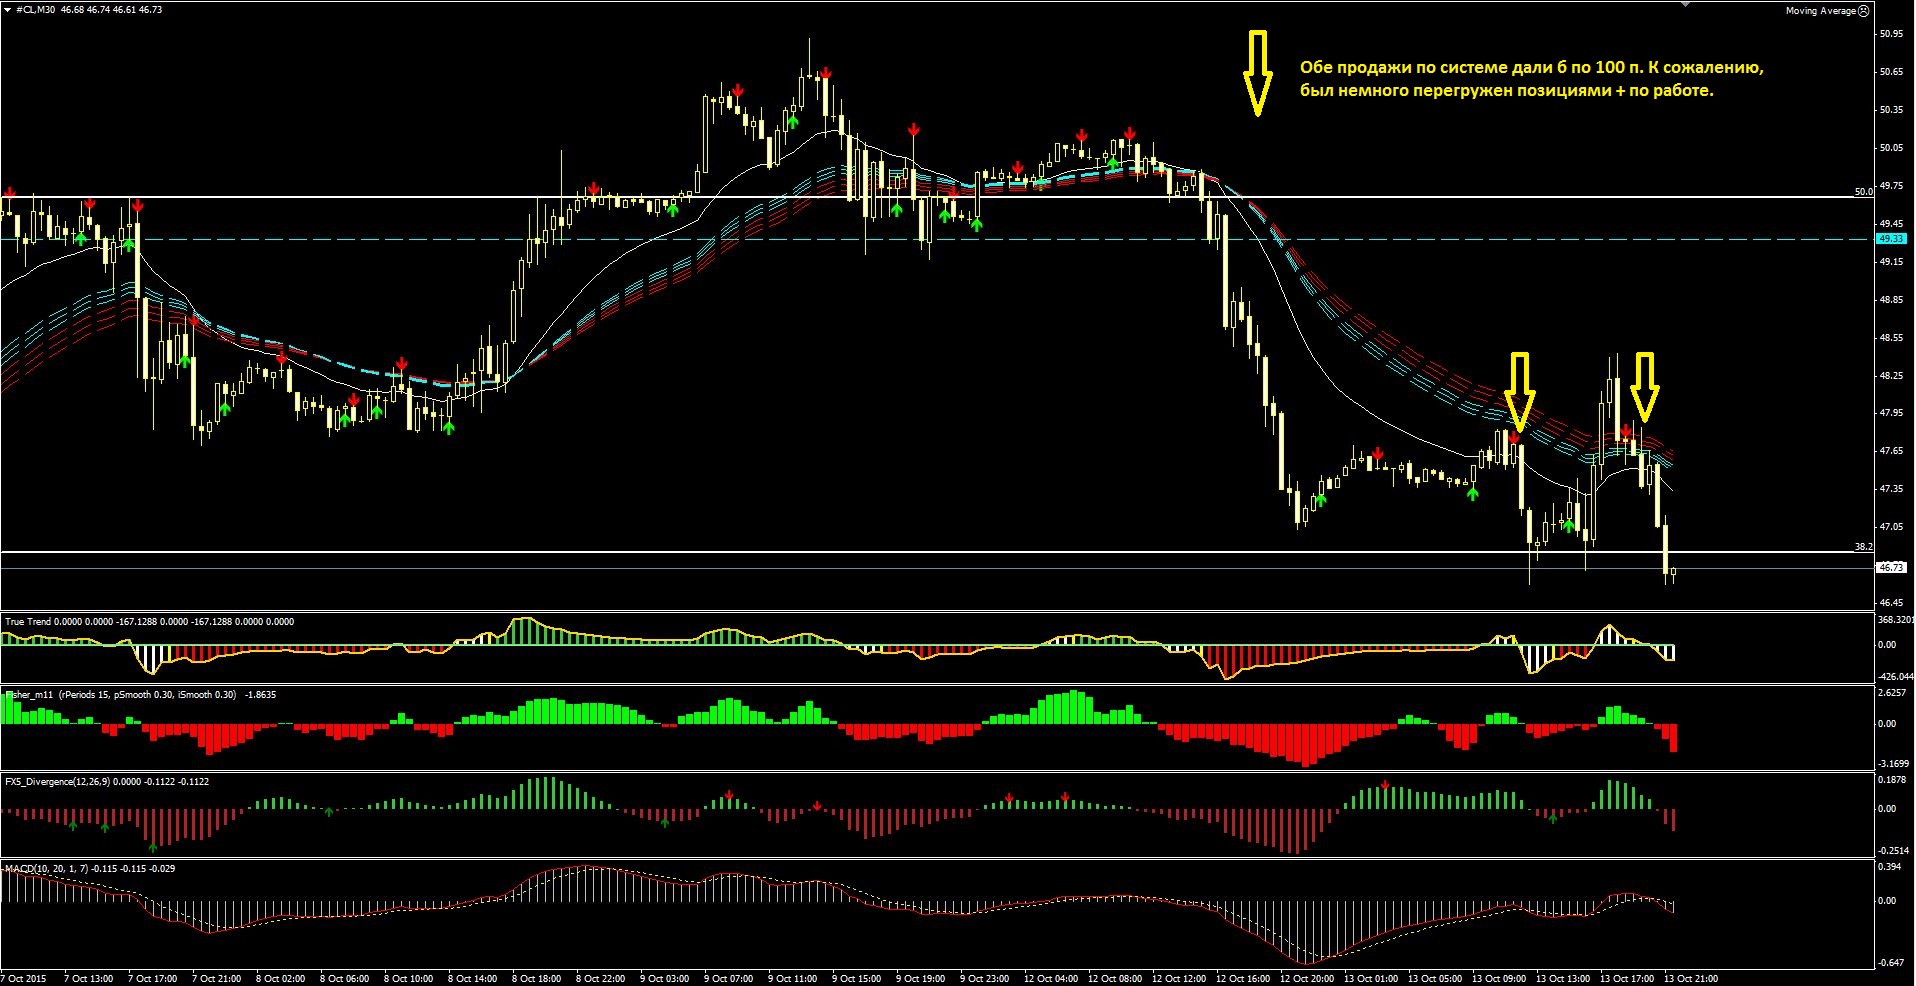This screenshot has height=986, width=1916.
Task: Click the -0.2514 divergence scale value
Action: (1893, 851)
